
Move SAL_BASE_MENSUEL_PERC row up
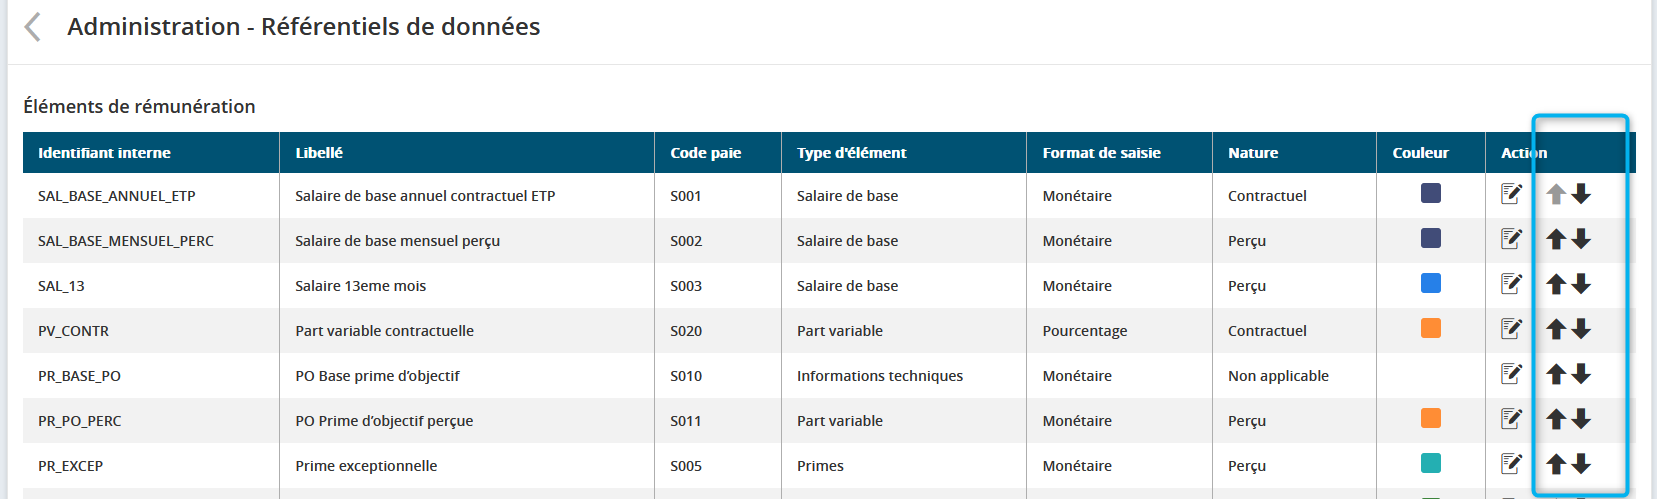tap(1556, 239)
